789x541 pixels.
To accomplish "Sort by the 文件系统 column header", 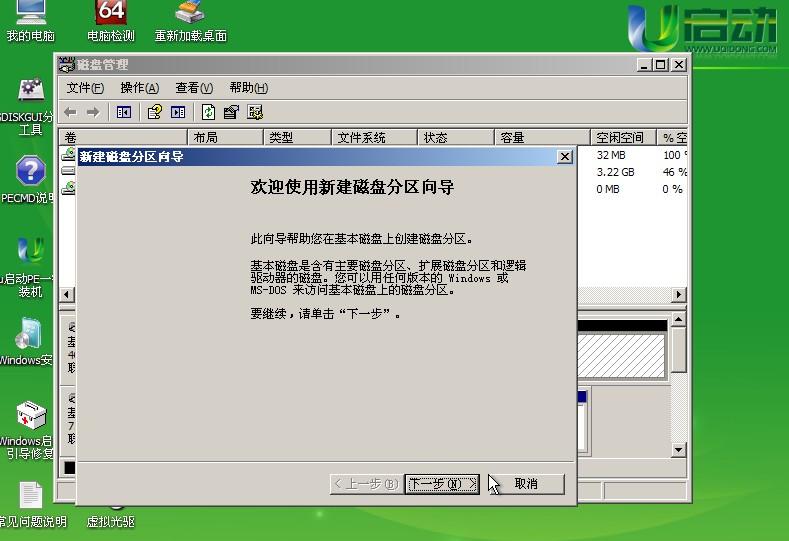I will (374, 137).
